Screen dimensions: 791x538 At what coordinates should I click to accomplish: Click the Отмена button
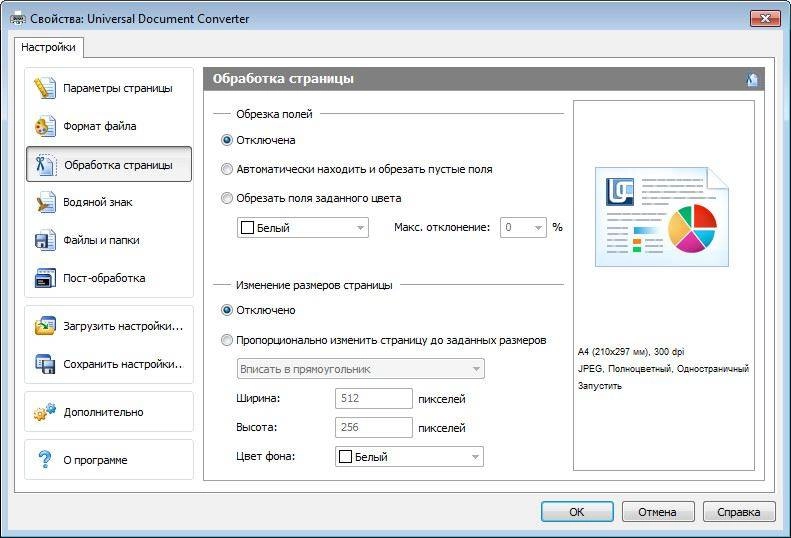point(658,512)
